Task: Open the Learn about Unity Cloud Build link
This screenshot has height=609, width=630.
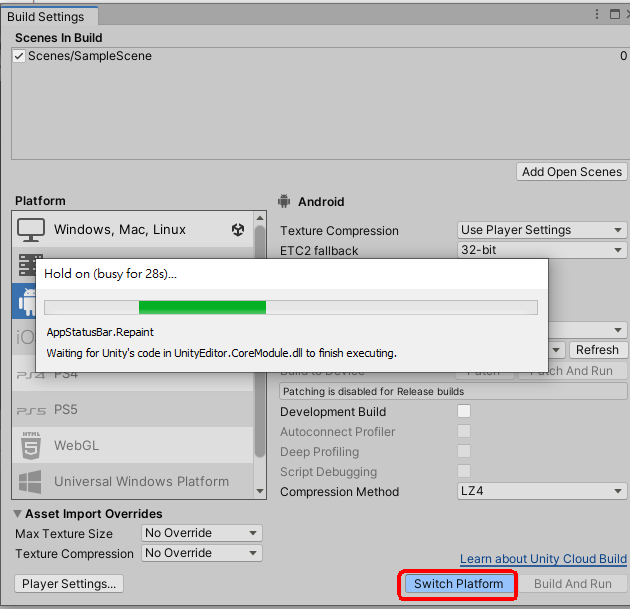Action: (543, 559)
